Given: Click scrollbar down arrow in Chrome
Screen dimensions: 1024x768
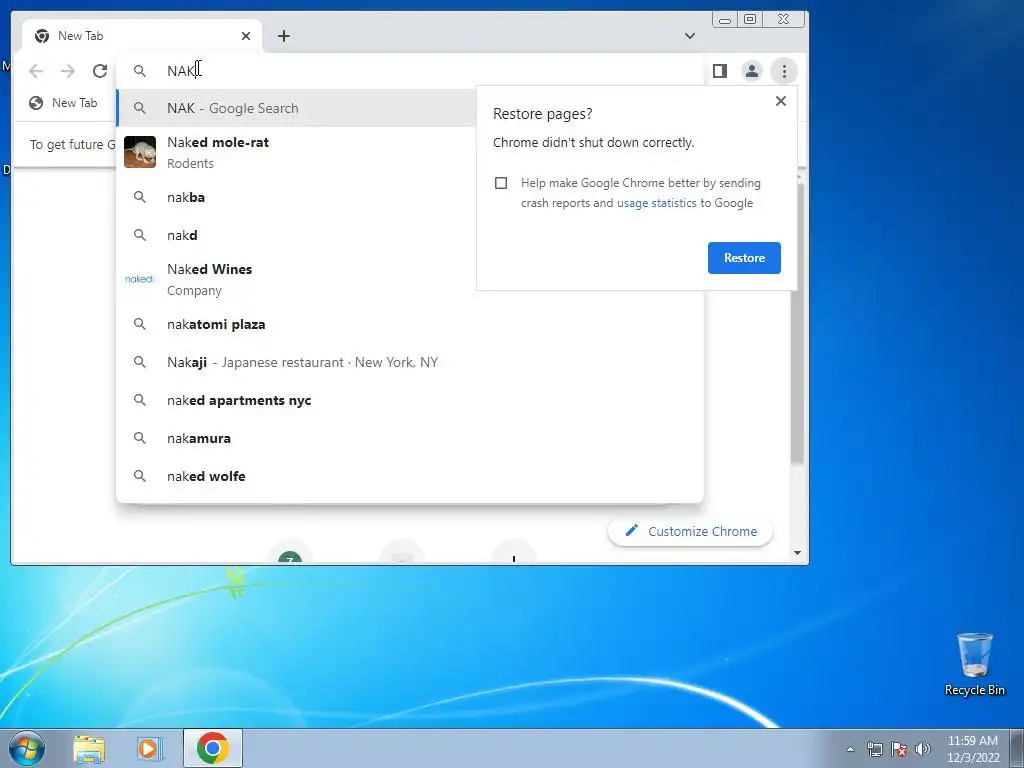Looking at the screenshot, I should click(797, 553).
